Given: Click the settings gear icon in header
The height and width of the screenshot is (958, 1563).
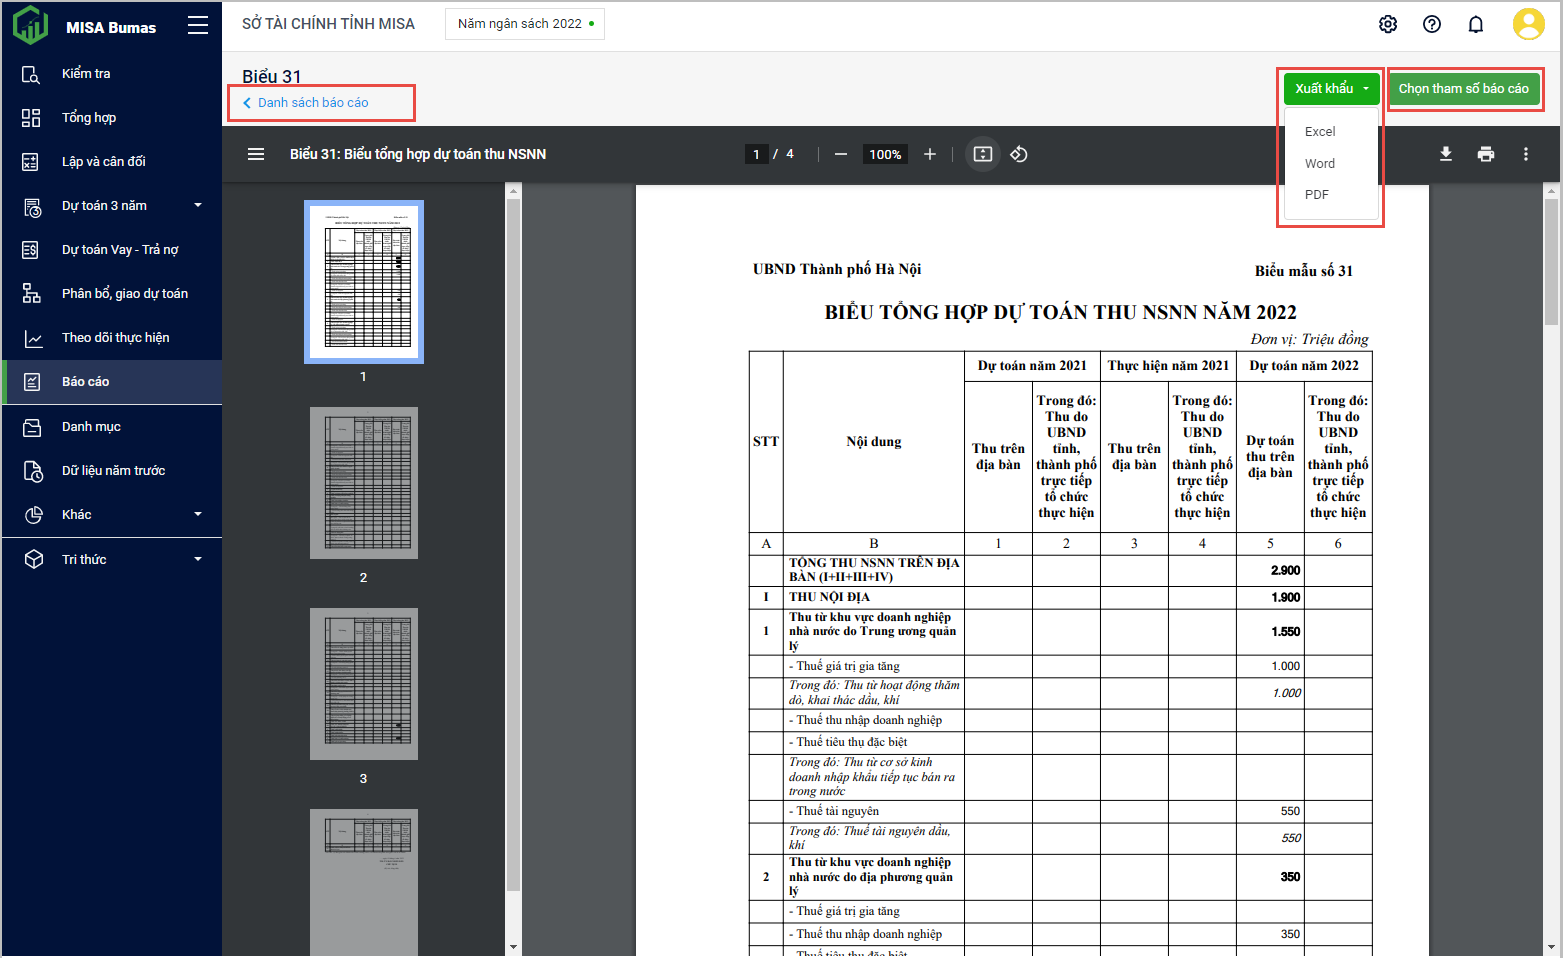Looking at the screenshot, I should tap(1387, 24).
